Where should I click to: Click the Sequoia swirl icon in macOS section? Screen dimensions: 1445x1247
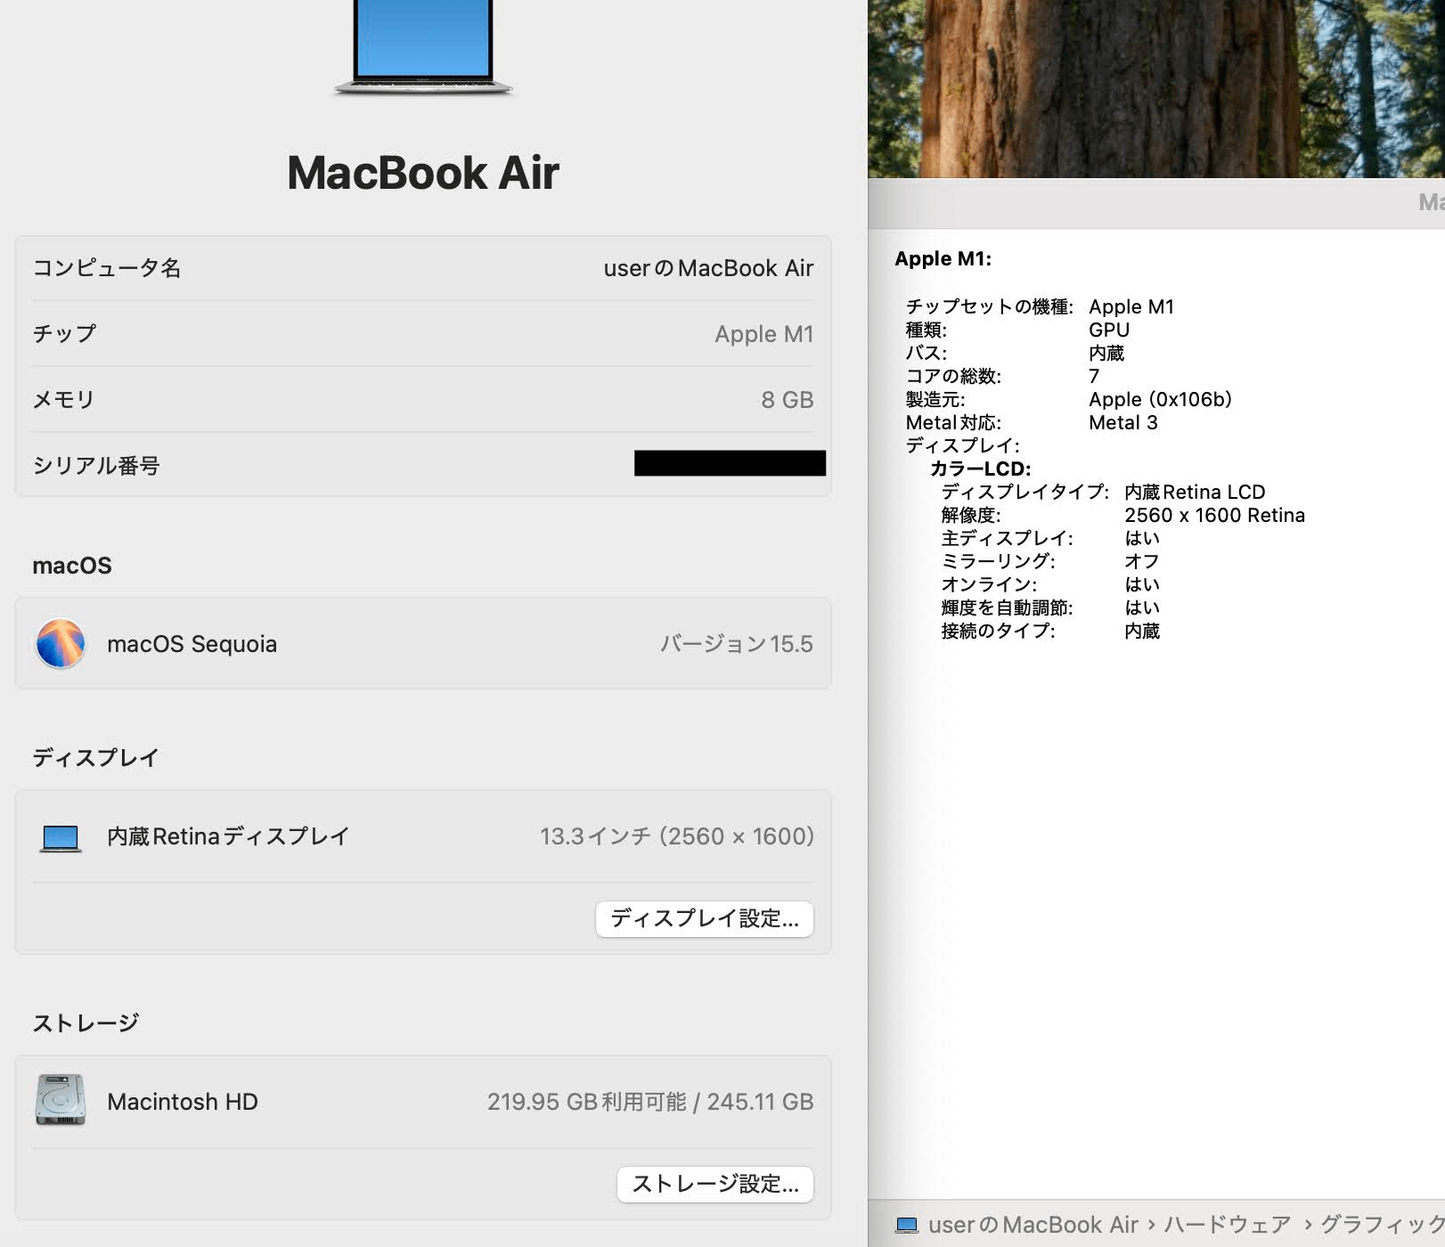pyautogui.click(x=60, y=643)
